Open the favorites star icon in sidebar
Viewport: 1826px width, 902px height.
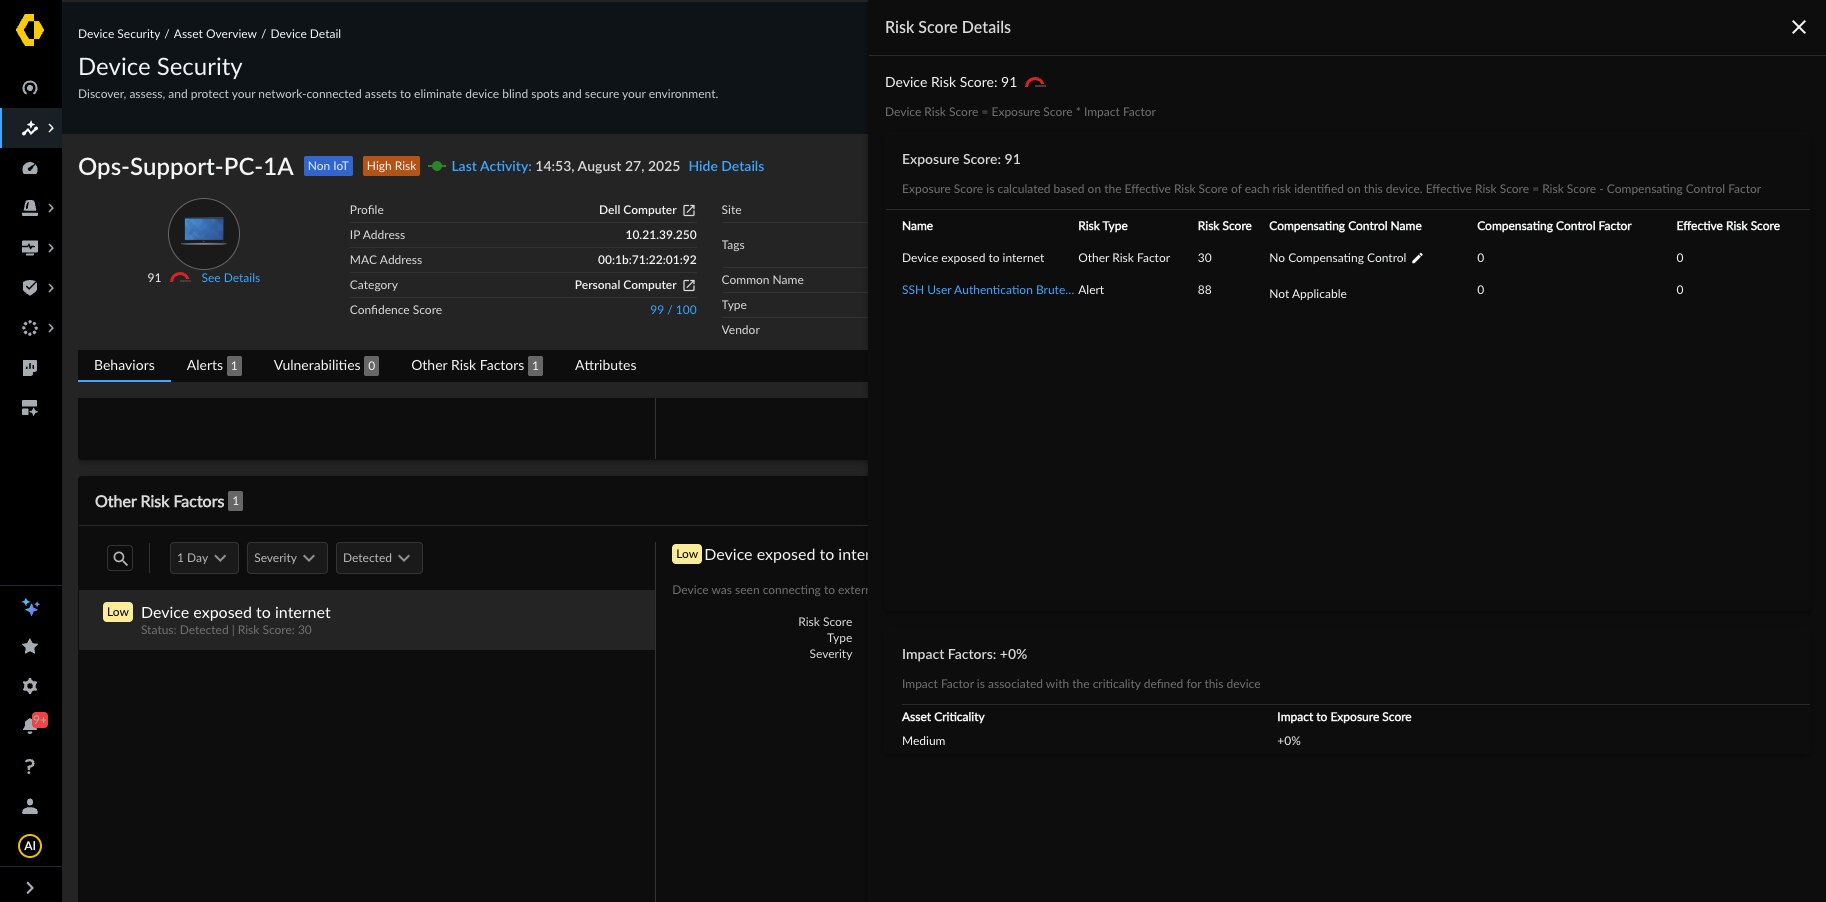click(x=30, y=647)
